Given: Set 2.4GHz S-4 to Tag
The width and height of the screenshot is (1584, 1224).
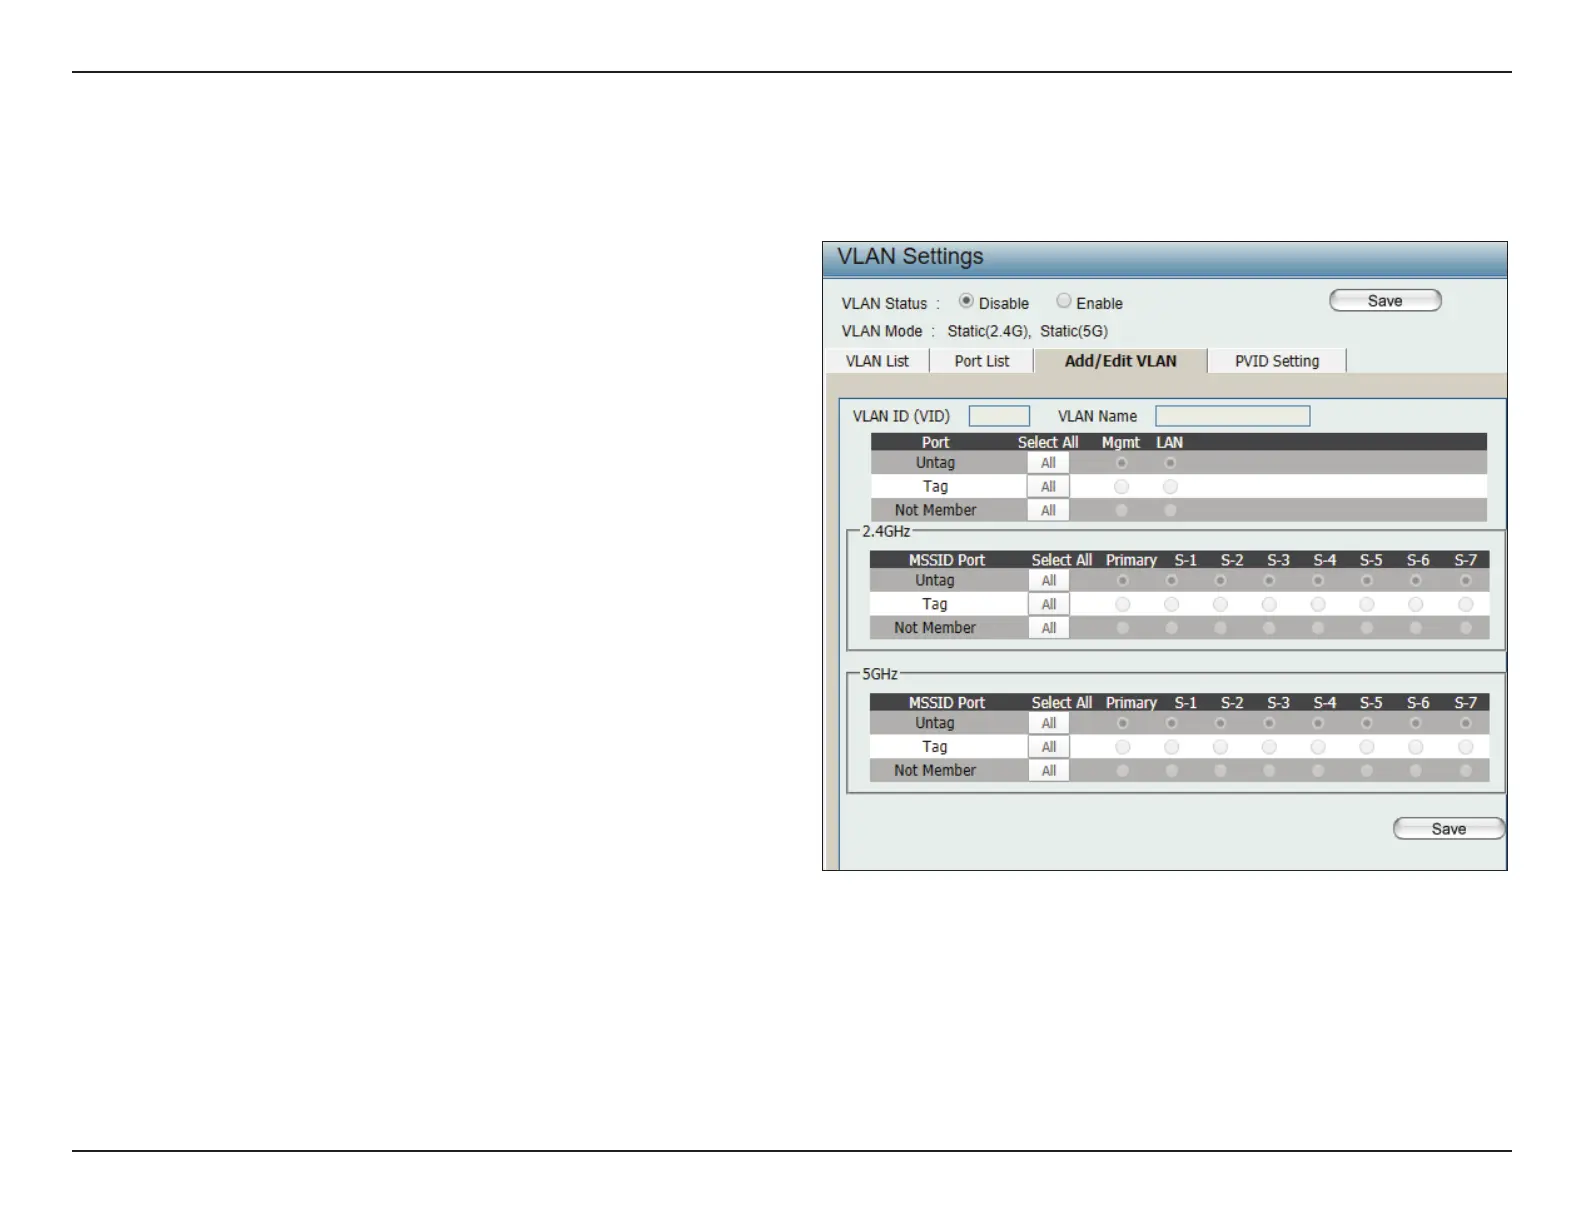Looking at the screenshot, I should pos(1318,604).
